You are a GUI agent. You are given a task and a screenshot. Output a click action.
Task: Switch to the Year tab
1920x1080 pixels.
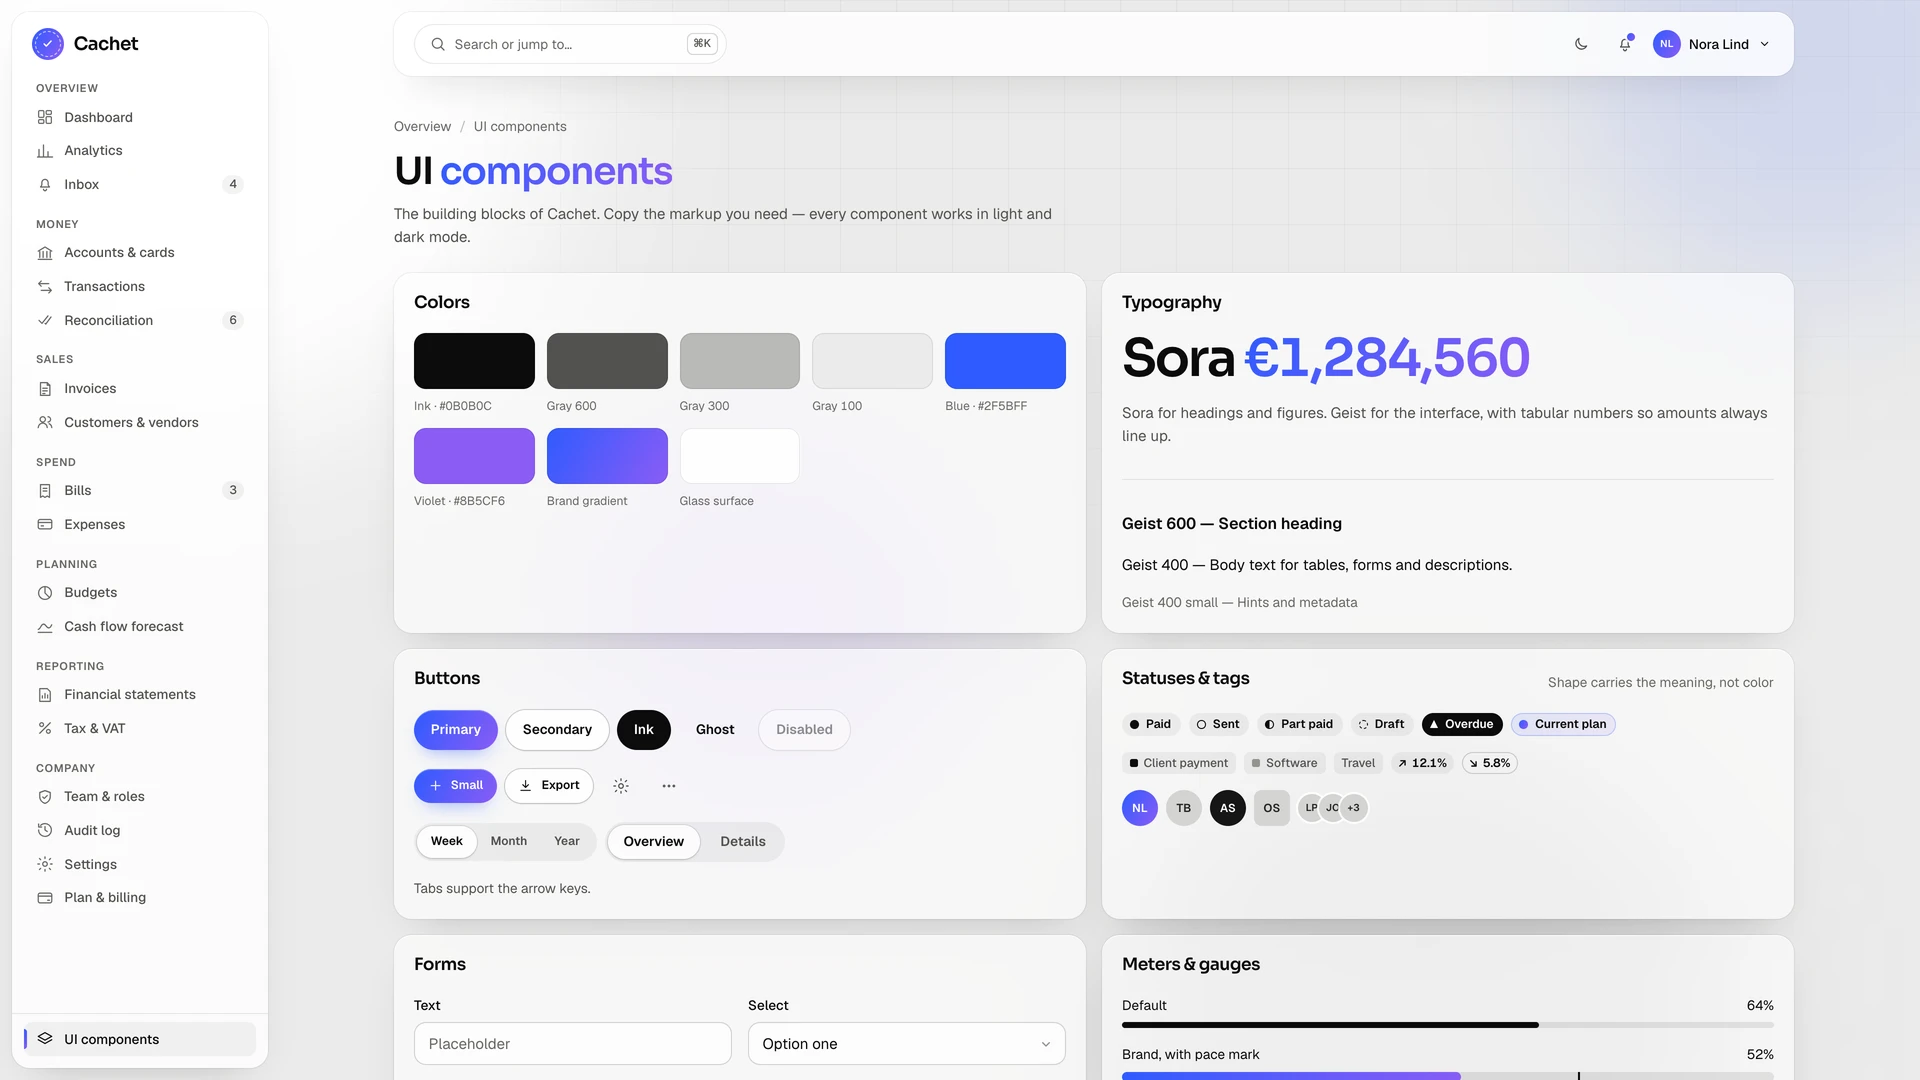(567, 842)
